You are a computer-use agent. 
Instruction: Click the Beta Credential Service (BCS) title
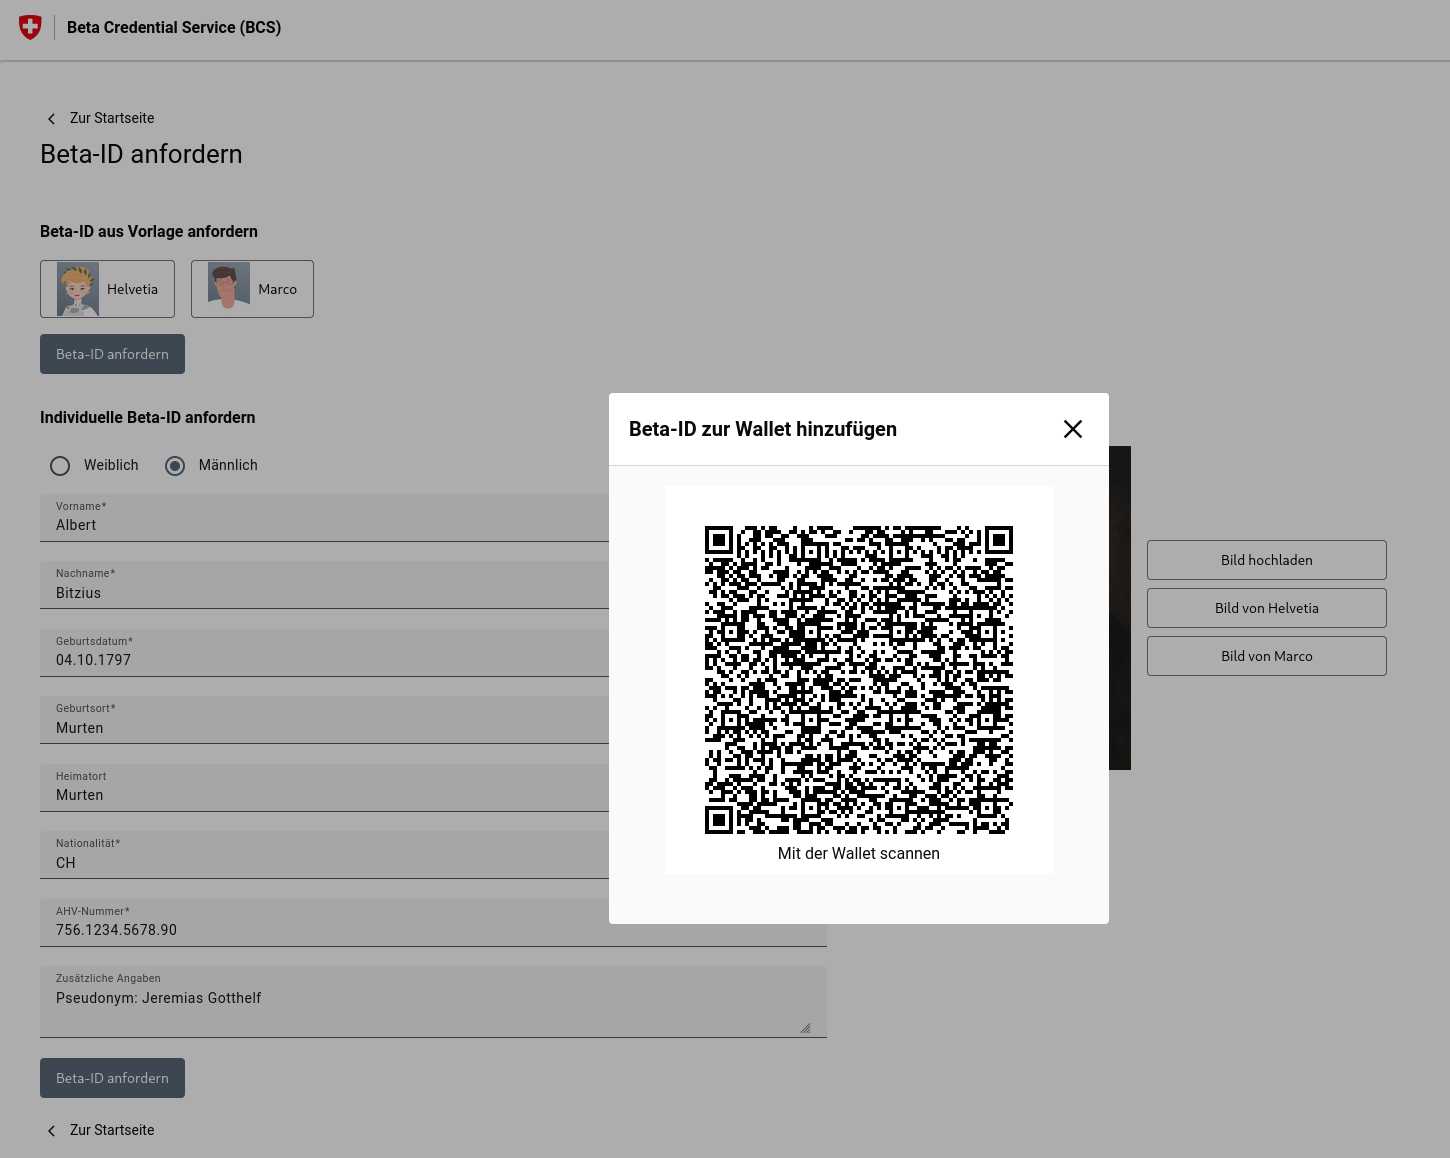pos(174,27)
